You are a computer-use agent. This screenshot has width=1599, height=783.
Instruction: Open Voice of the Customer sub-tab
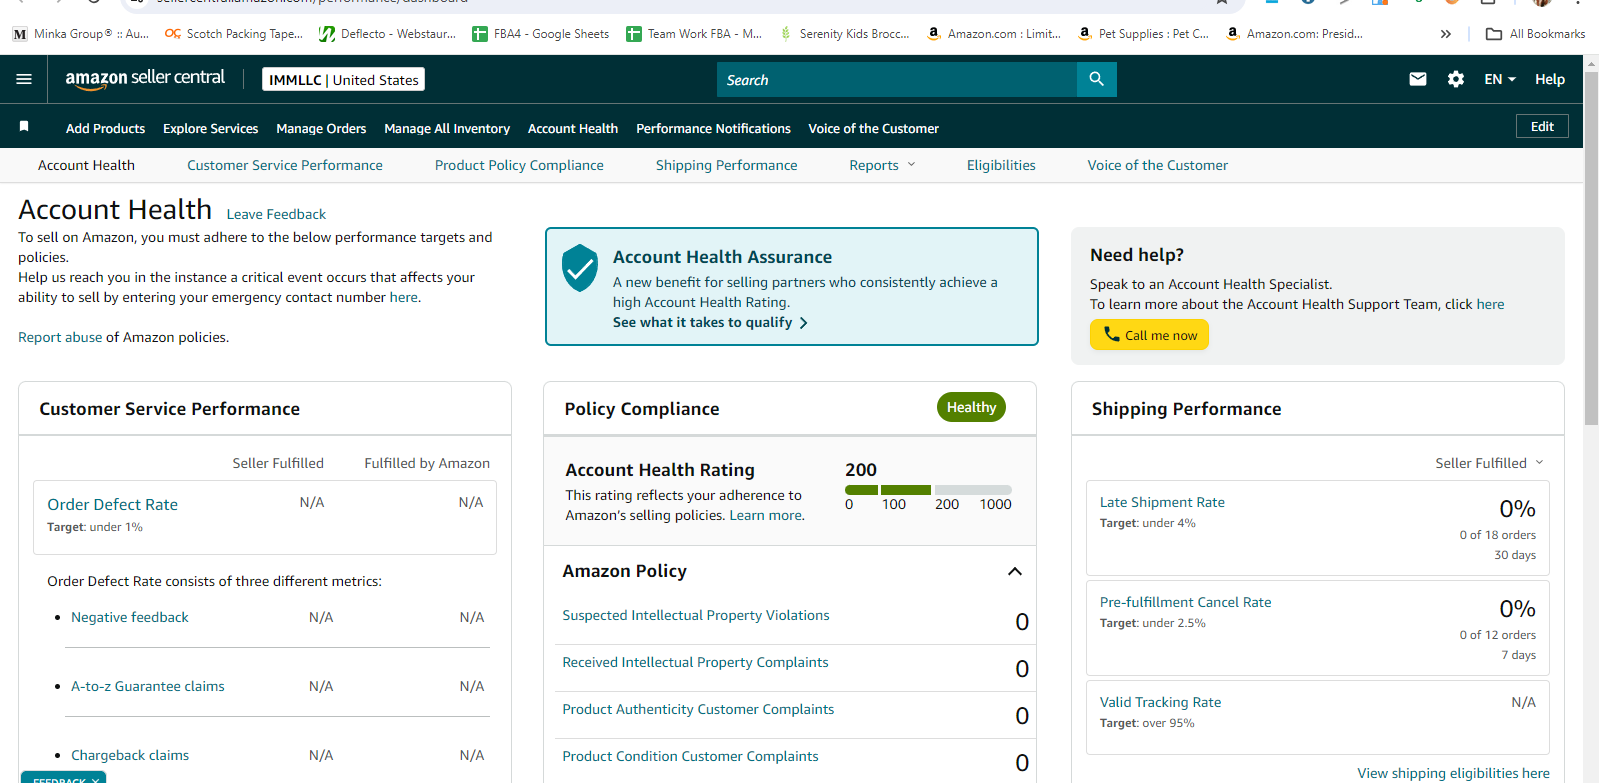tap(1158, 165)
